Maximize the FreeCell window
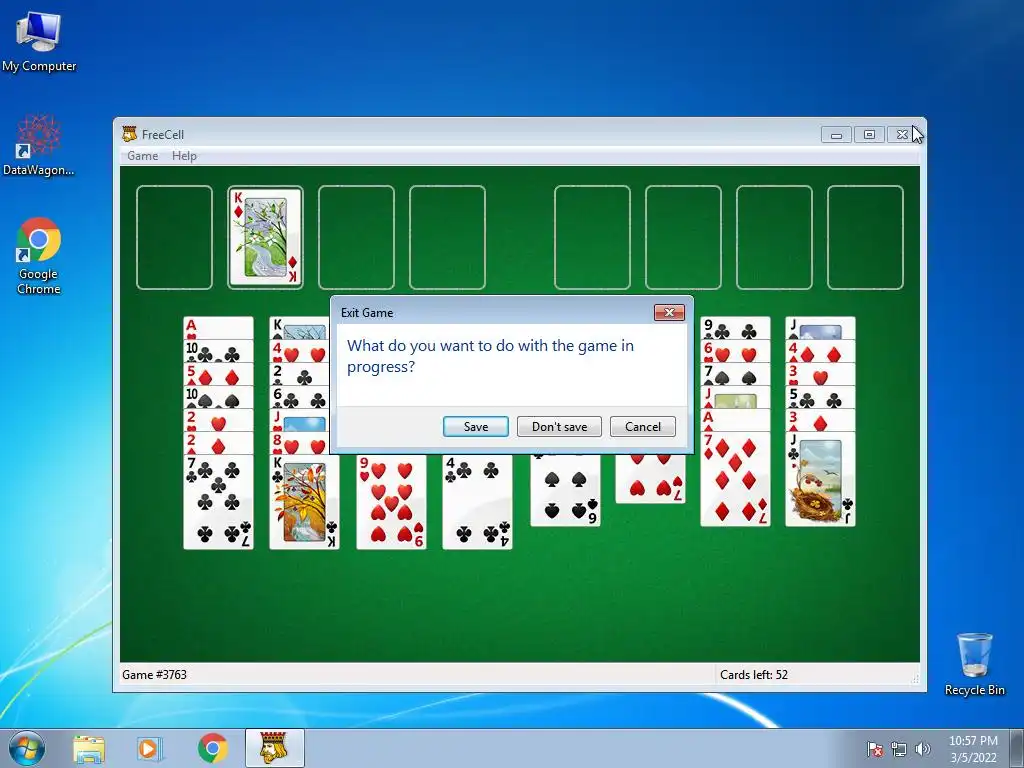Screen dimensions: 1024x768 (x=869, y=135)
